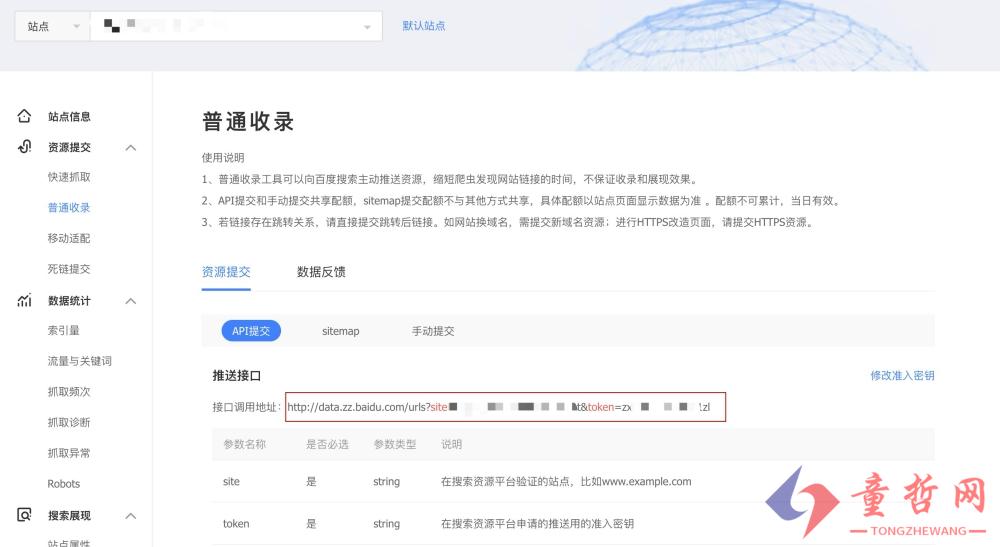Click the 说明 column header
1000x547 pixels.
pyautogui.click(x=452, y=444)
